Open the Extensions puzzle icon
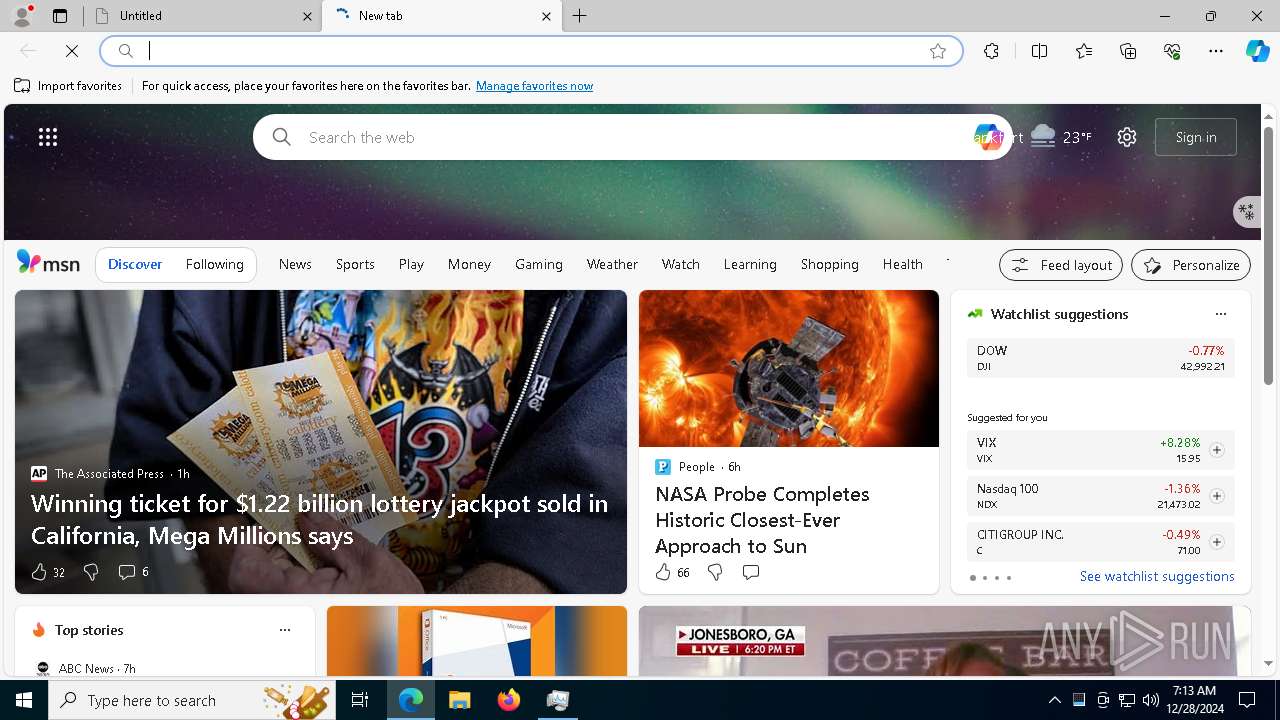This screenshot has height=720, width=1280. (x=991, y=51)
